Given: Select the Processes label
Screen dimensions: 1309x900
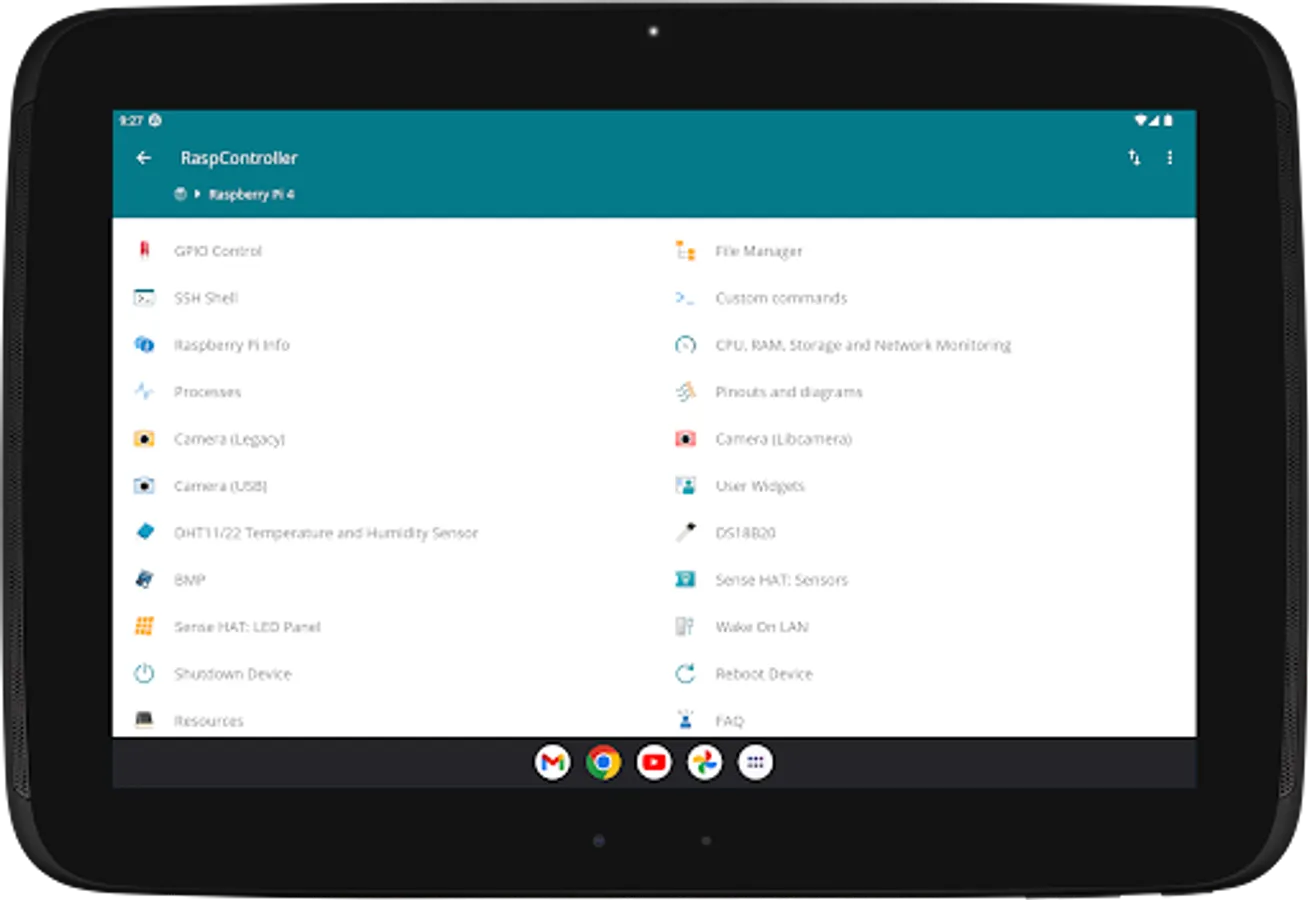Looking at the screenshot, I should [208, 392].
